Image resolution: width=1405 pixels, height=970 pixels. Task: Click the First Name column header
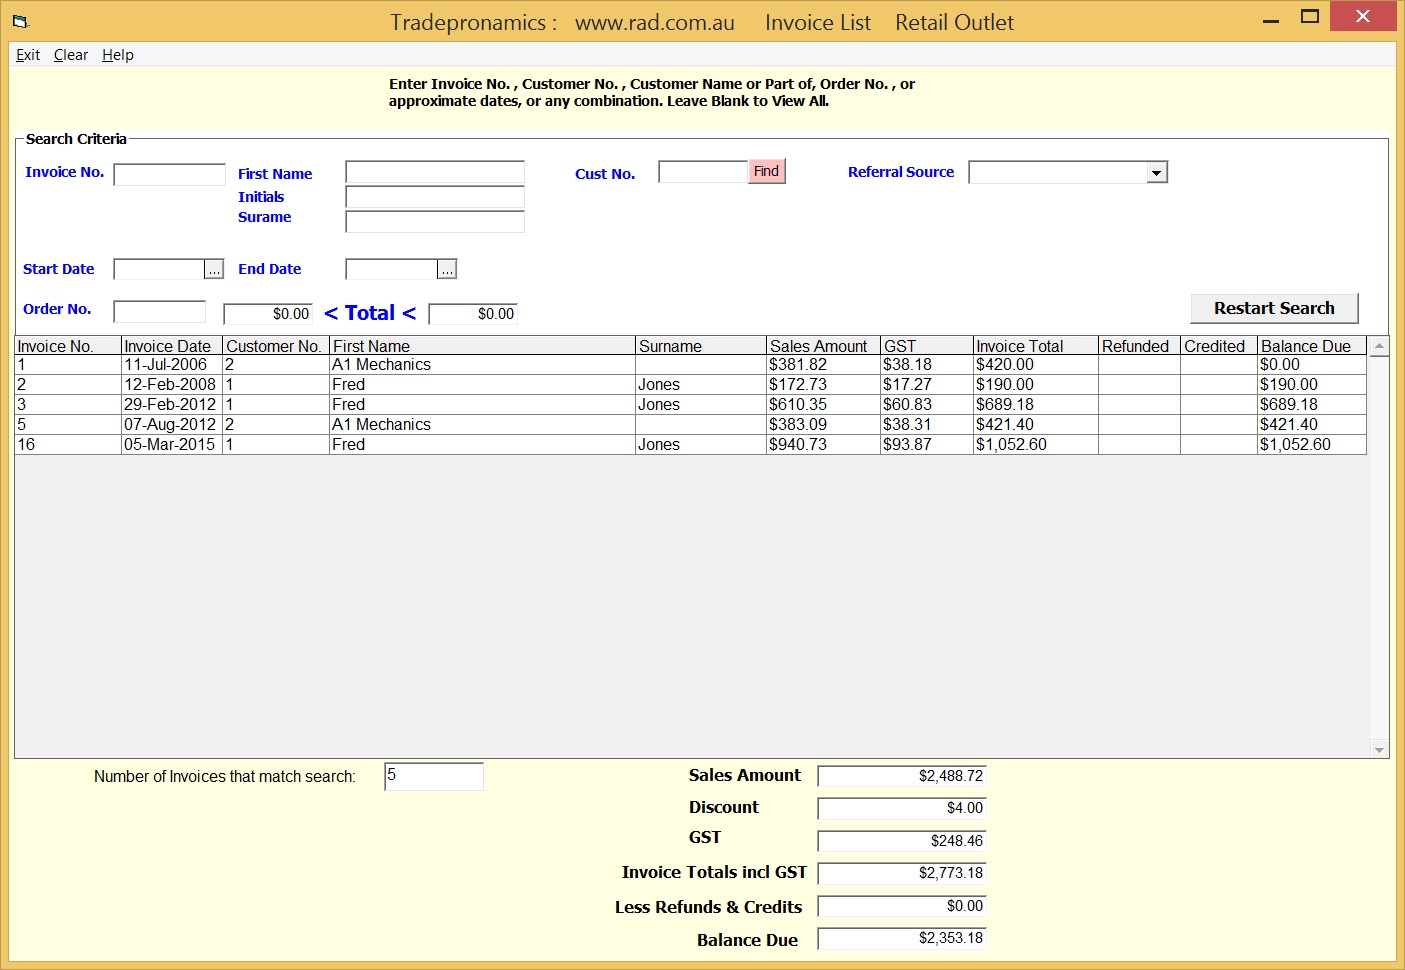click(483, 346)
